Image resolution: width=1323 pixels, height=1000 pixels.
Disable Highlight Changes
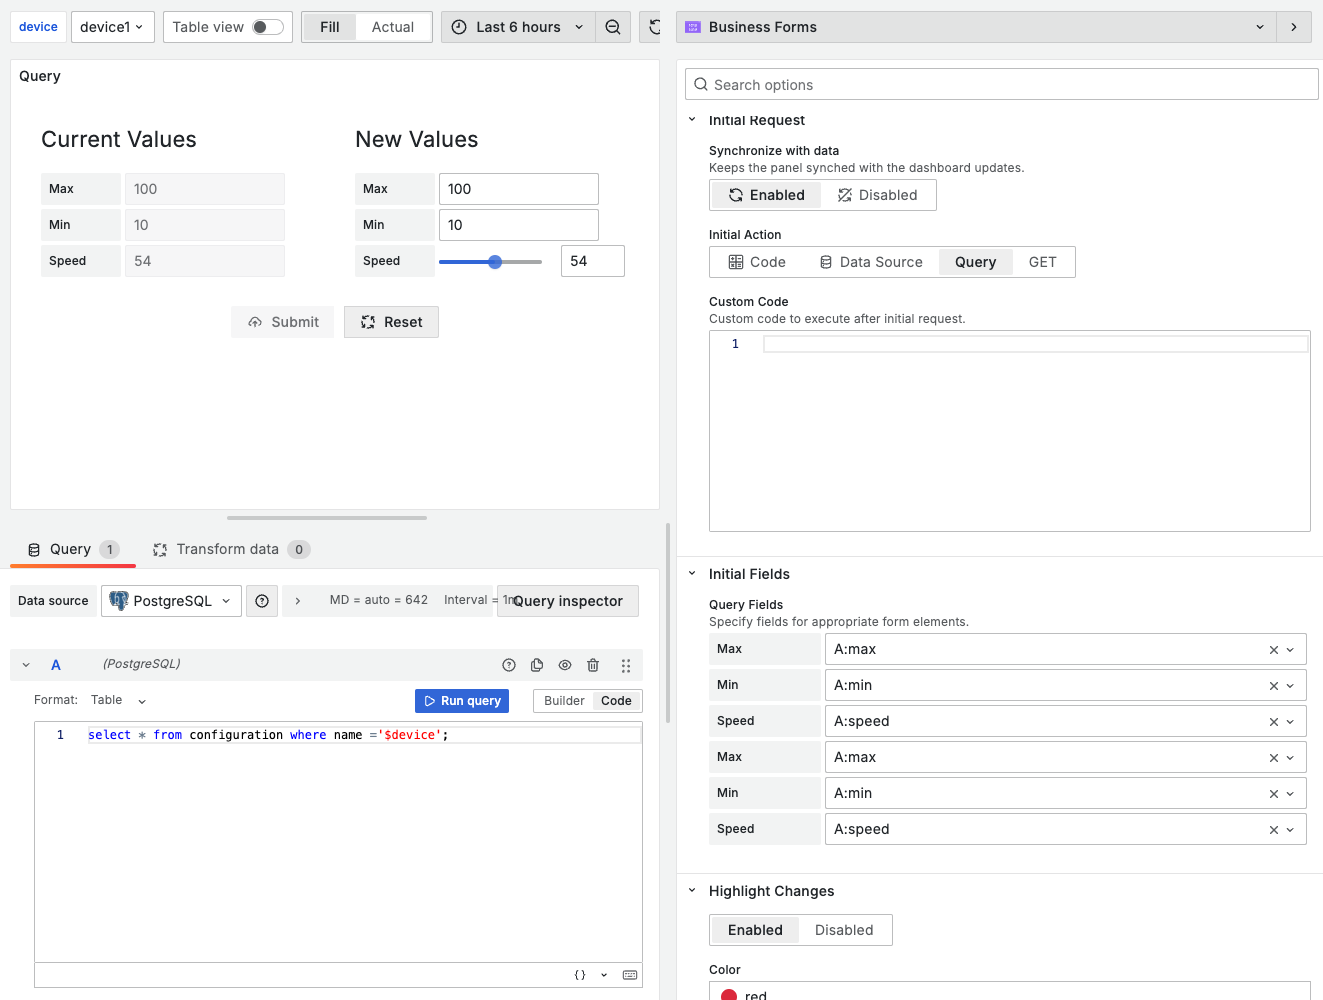click(843, 929)
